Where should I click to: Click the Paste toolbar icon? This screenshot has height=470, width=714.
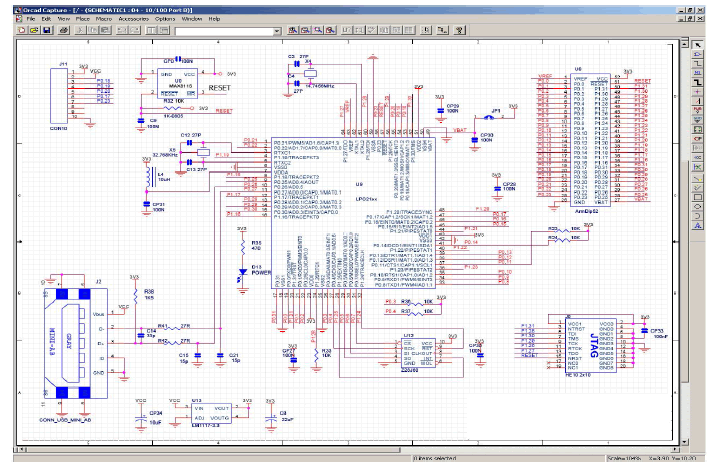tap(103, 31)
